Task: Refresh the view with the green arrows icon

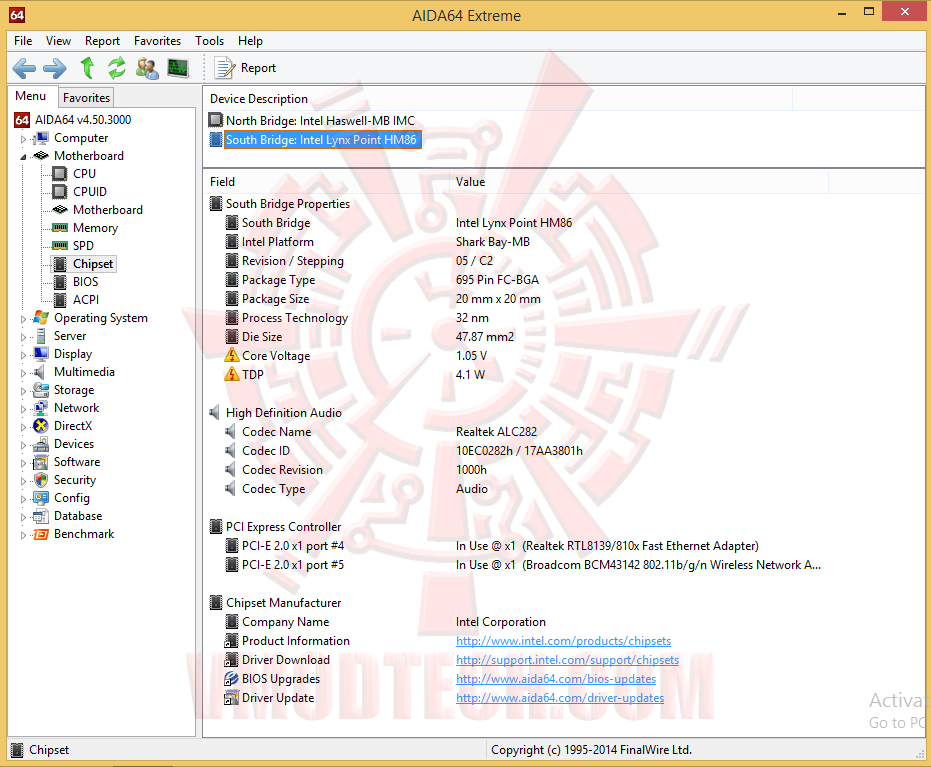Action: 117,68
